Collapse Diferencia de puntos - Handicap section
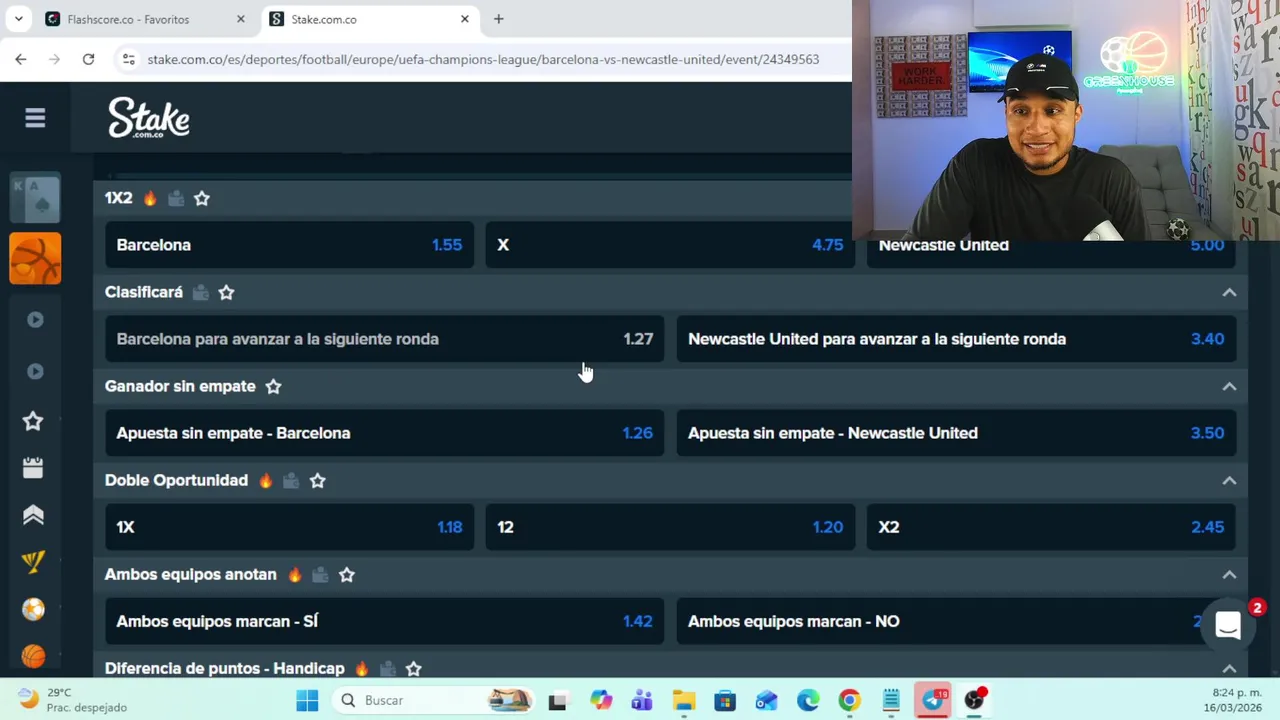Viewport: 1280px width, 720px height. 1229,668
